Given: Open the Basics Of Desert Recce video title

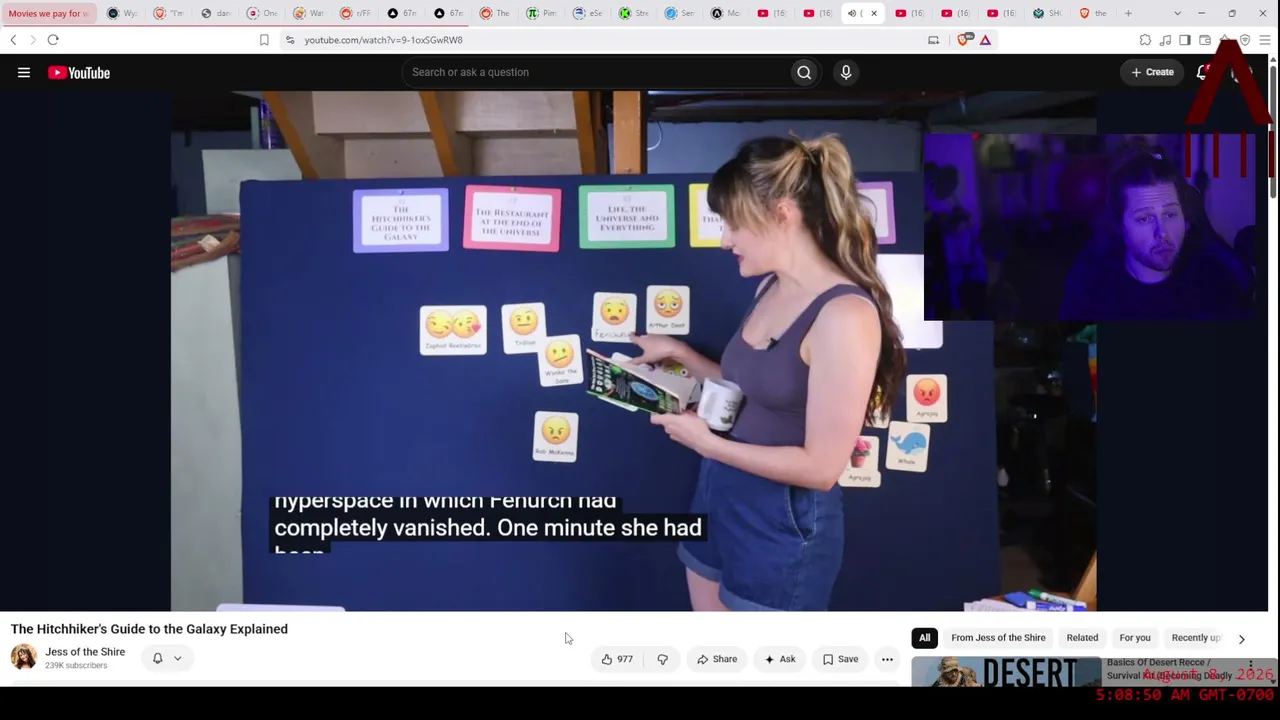Looking at the screenshot, I should [1168, 669].
